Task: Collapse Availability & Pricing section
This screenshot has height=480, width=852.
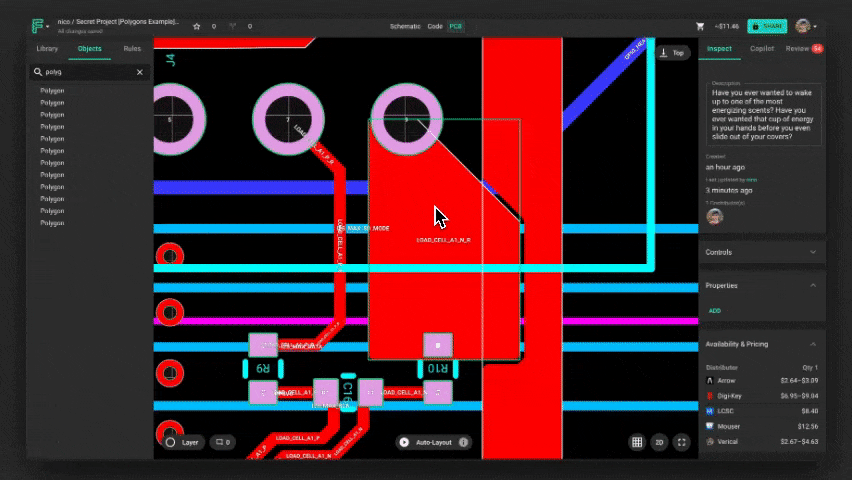Action: [813, 344]
